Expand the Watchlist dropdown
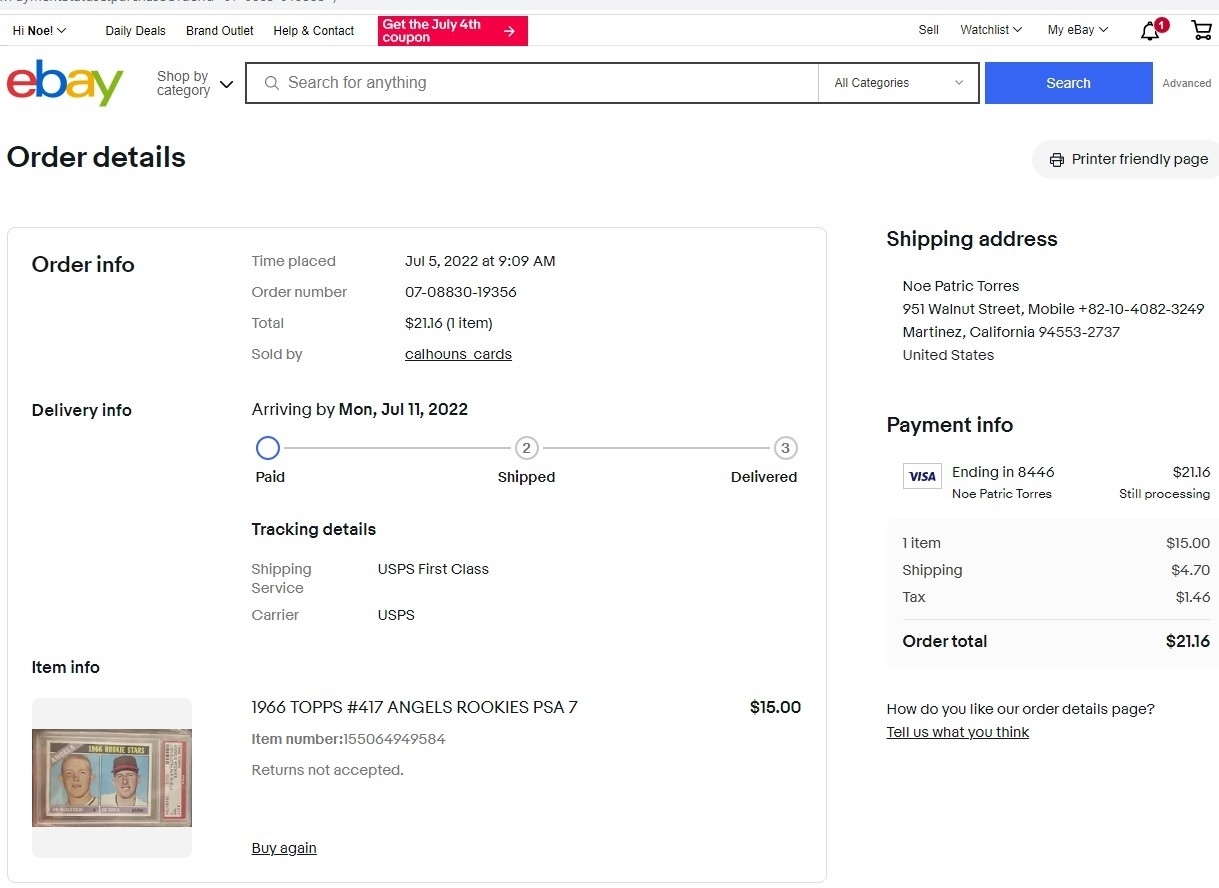The height and width of the screenshot is (888, 1219). coord(991,30)
